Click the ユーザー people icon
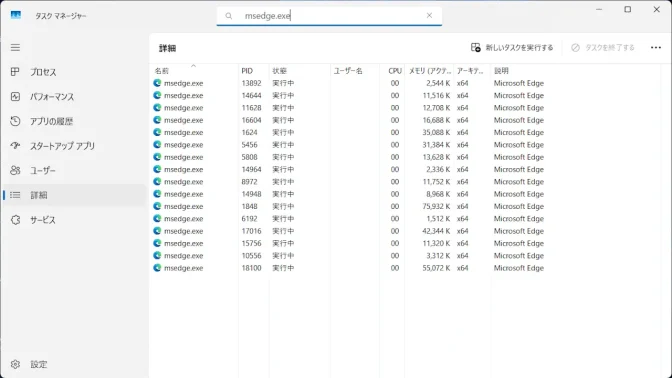The image size is (672, 378). pos(15,171)
